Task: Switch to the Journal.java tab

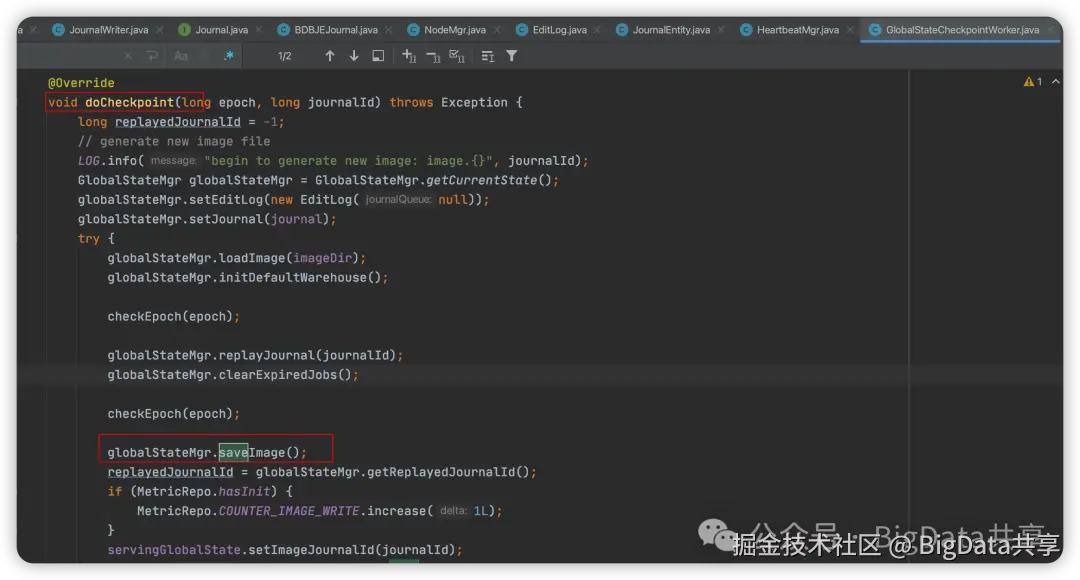Action: click(x=221, y=30)
